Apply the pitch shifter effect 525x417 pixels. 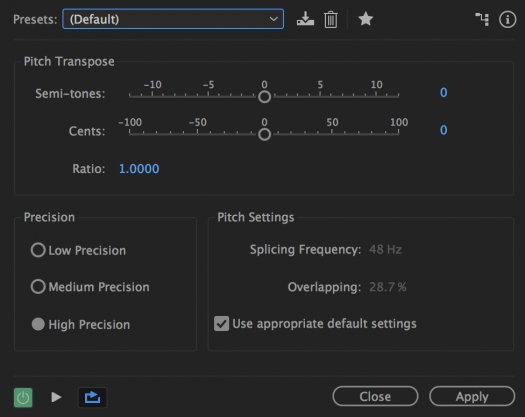(x=472, y=396)
